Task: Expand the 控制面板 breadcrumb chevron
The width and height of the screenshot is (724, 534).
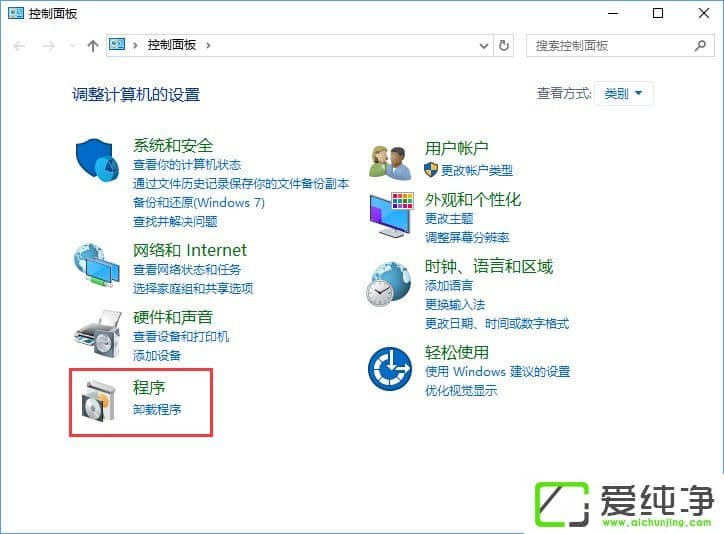Action: pos(208,45)
